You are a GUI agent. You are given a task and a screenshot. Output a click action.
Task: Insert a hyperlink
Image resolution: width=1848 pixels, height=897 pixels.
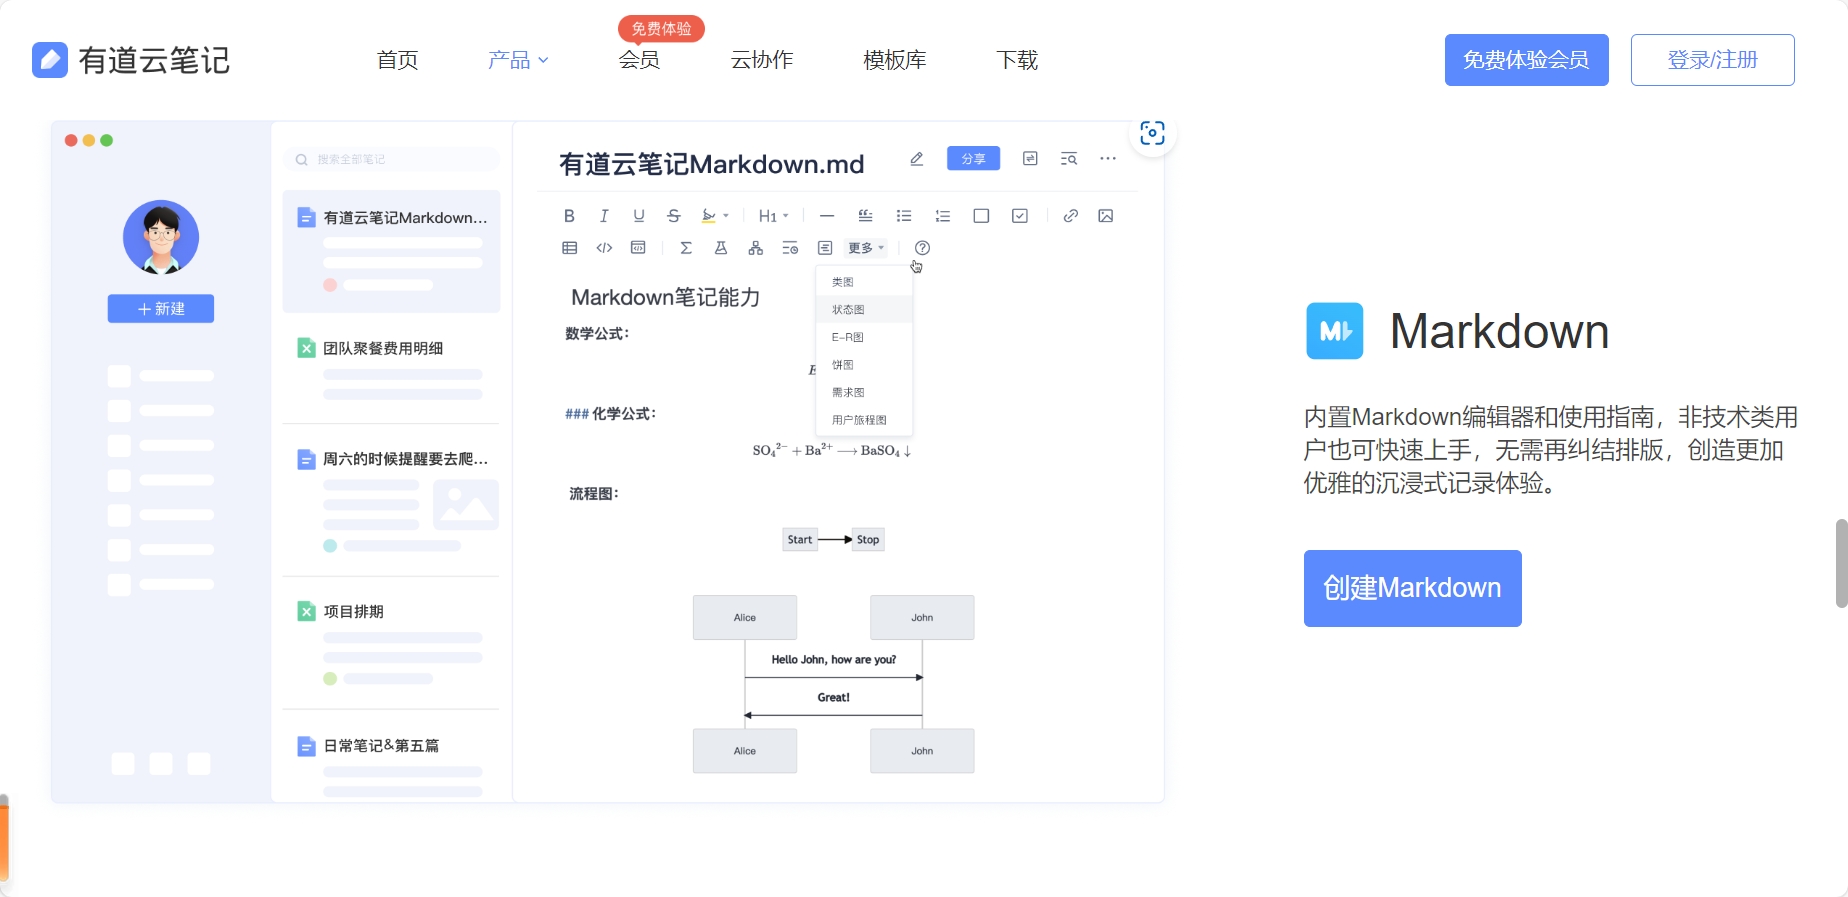click(x=1071, y=216)
